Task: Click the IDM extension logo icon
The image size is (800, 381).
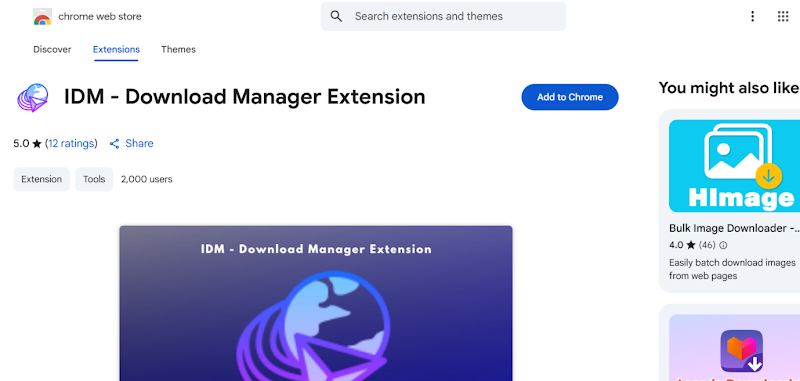Action: (x=33, y=97)
